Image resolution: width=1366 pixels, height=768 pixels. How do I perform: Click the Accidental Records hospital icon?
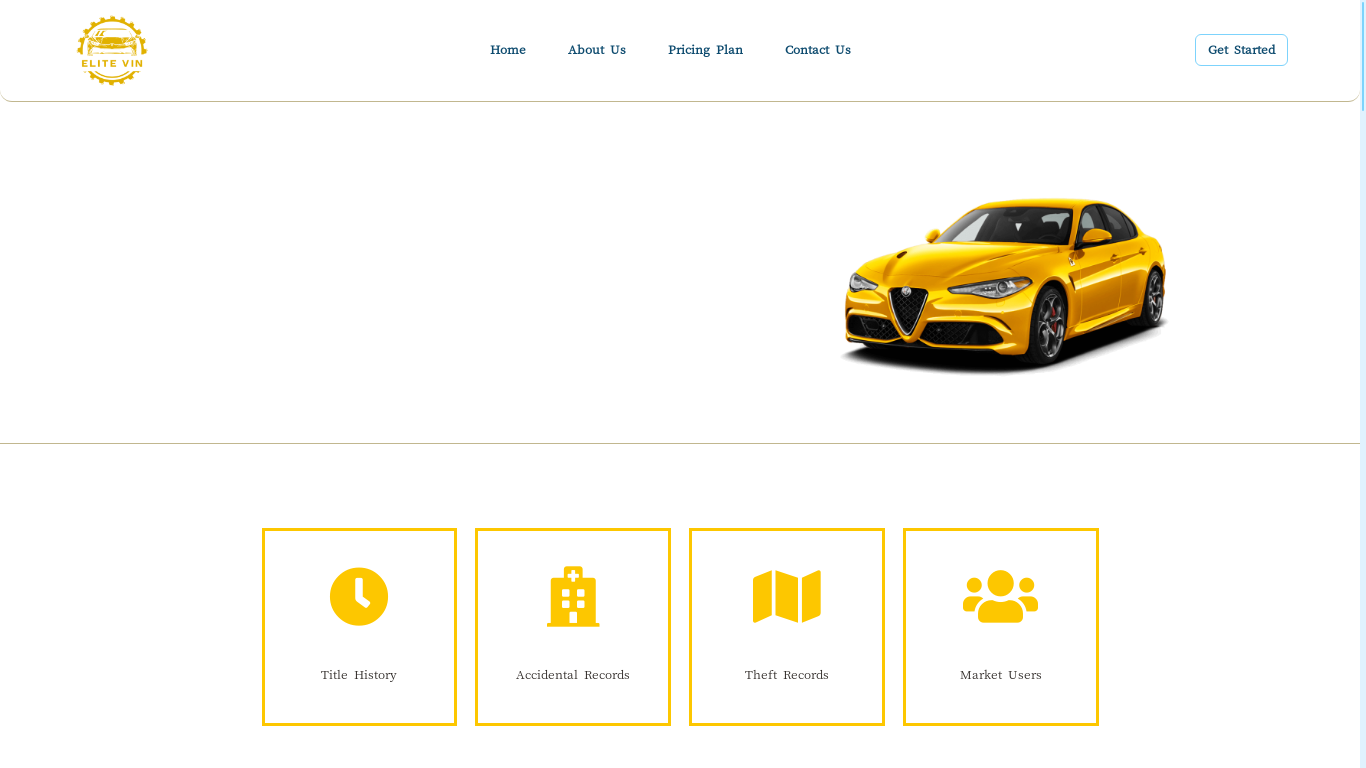(573, 596)
